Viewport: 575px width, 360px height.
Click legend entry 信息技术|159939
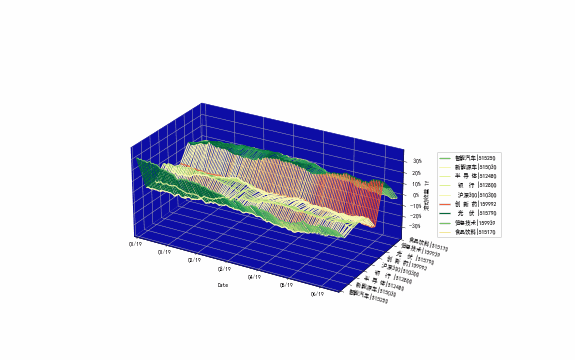pos(468,223)
